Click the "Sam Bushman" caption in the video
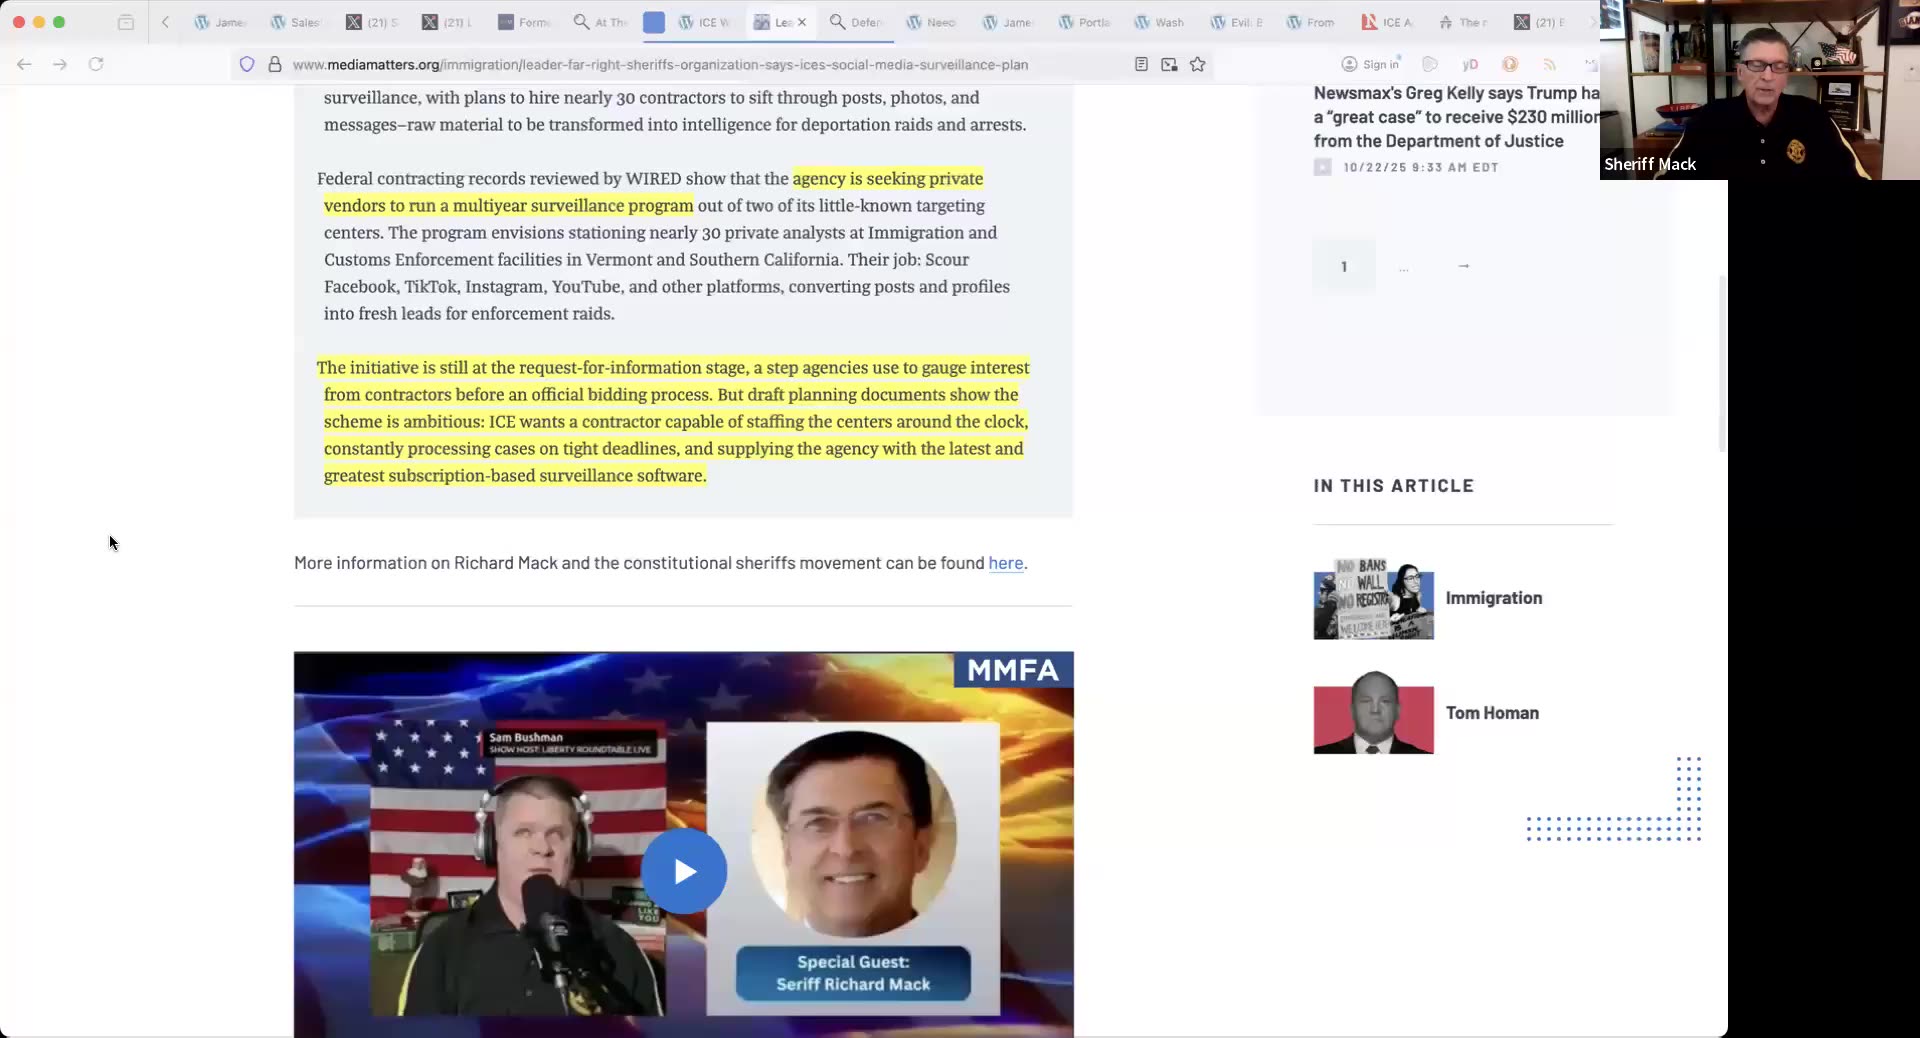This screenshot has height=1038, width=1920. tap(526, 737)
